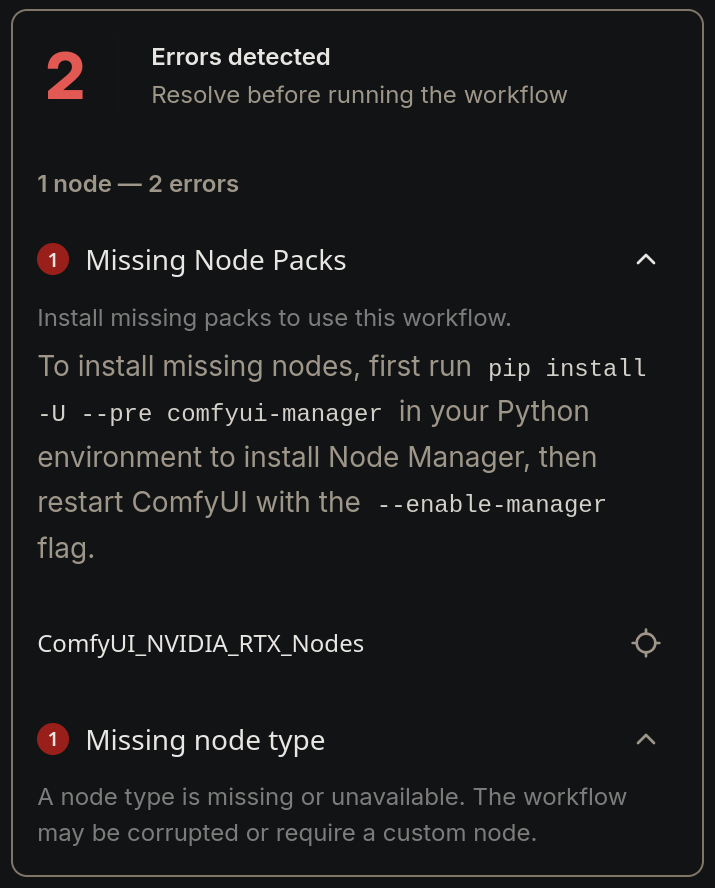Collapse the Missing Node Packs section chevron
This screenshot has width=715, height=888.
click(x=646, y=259)
